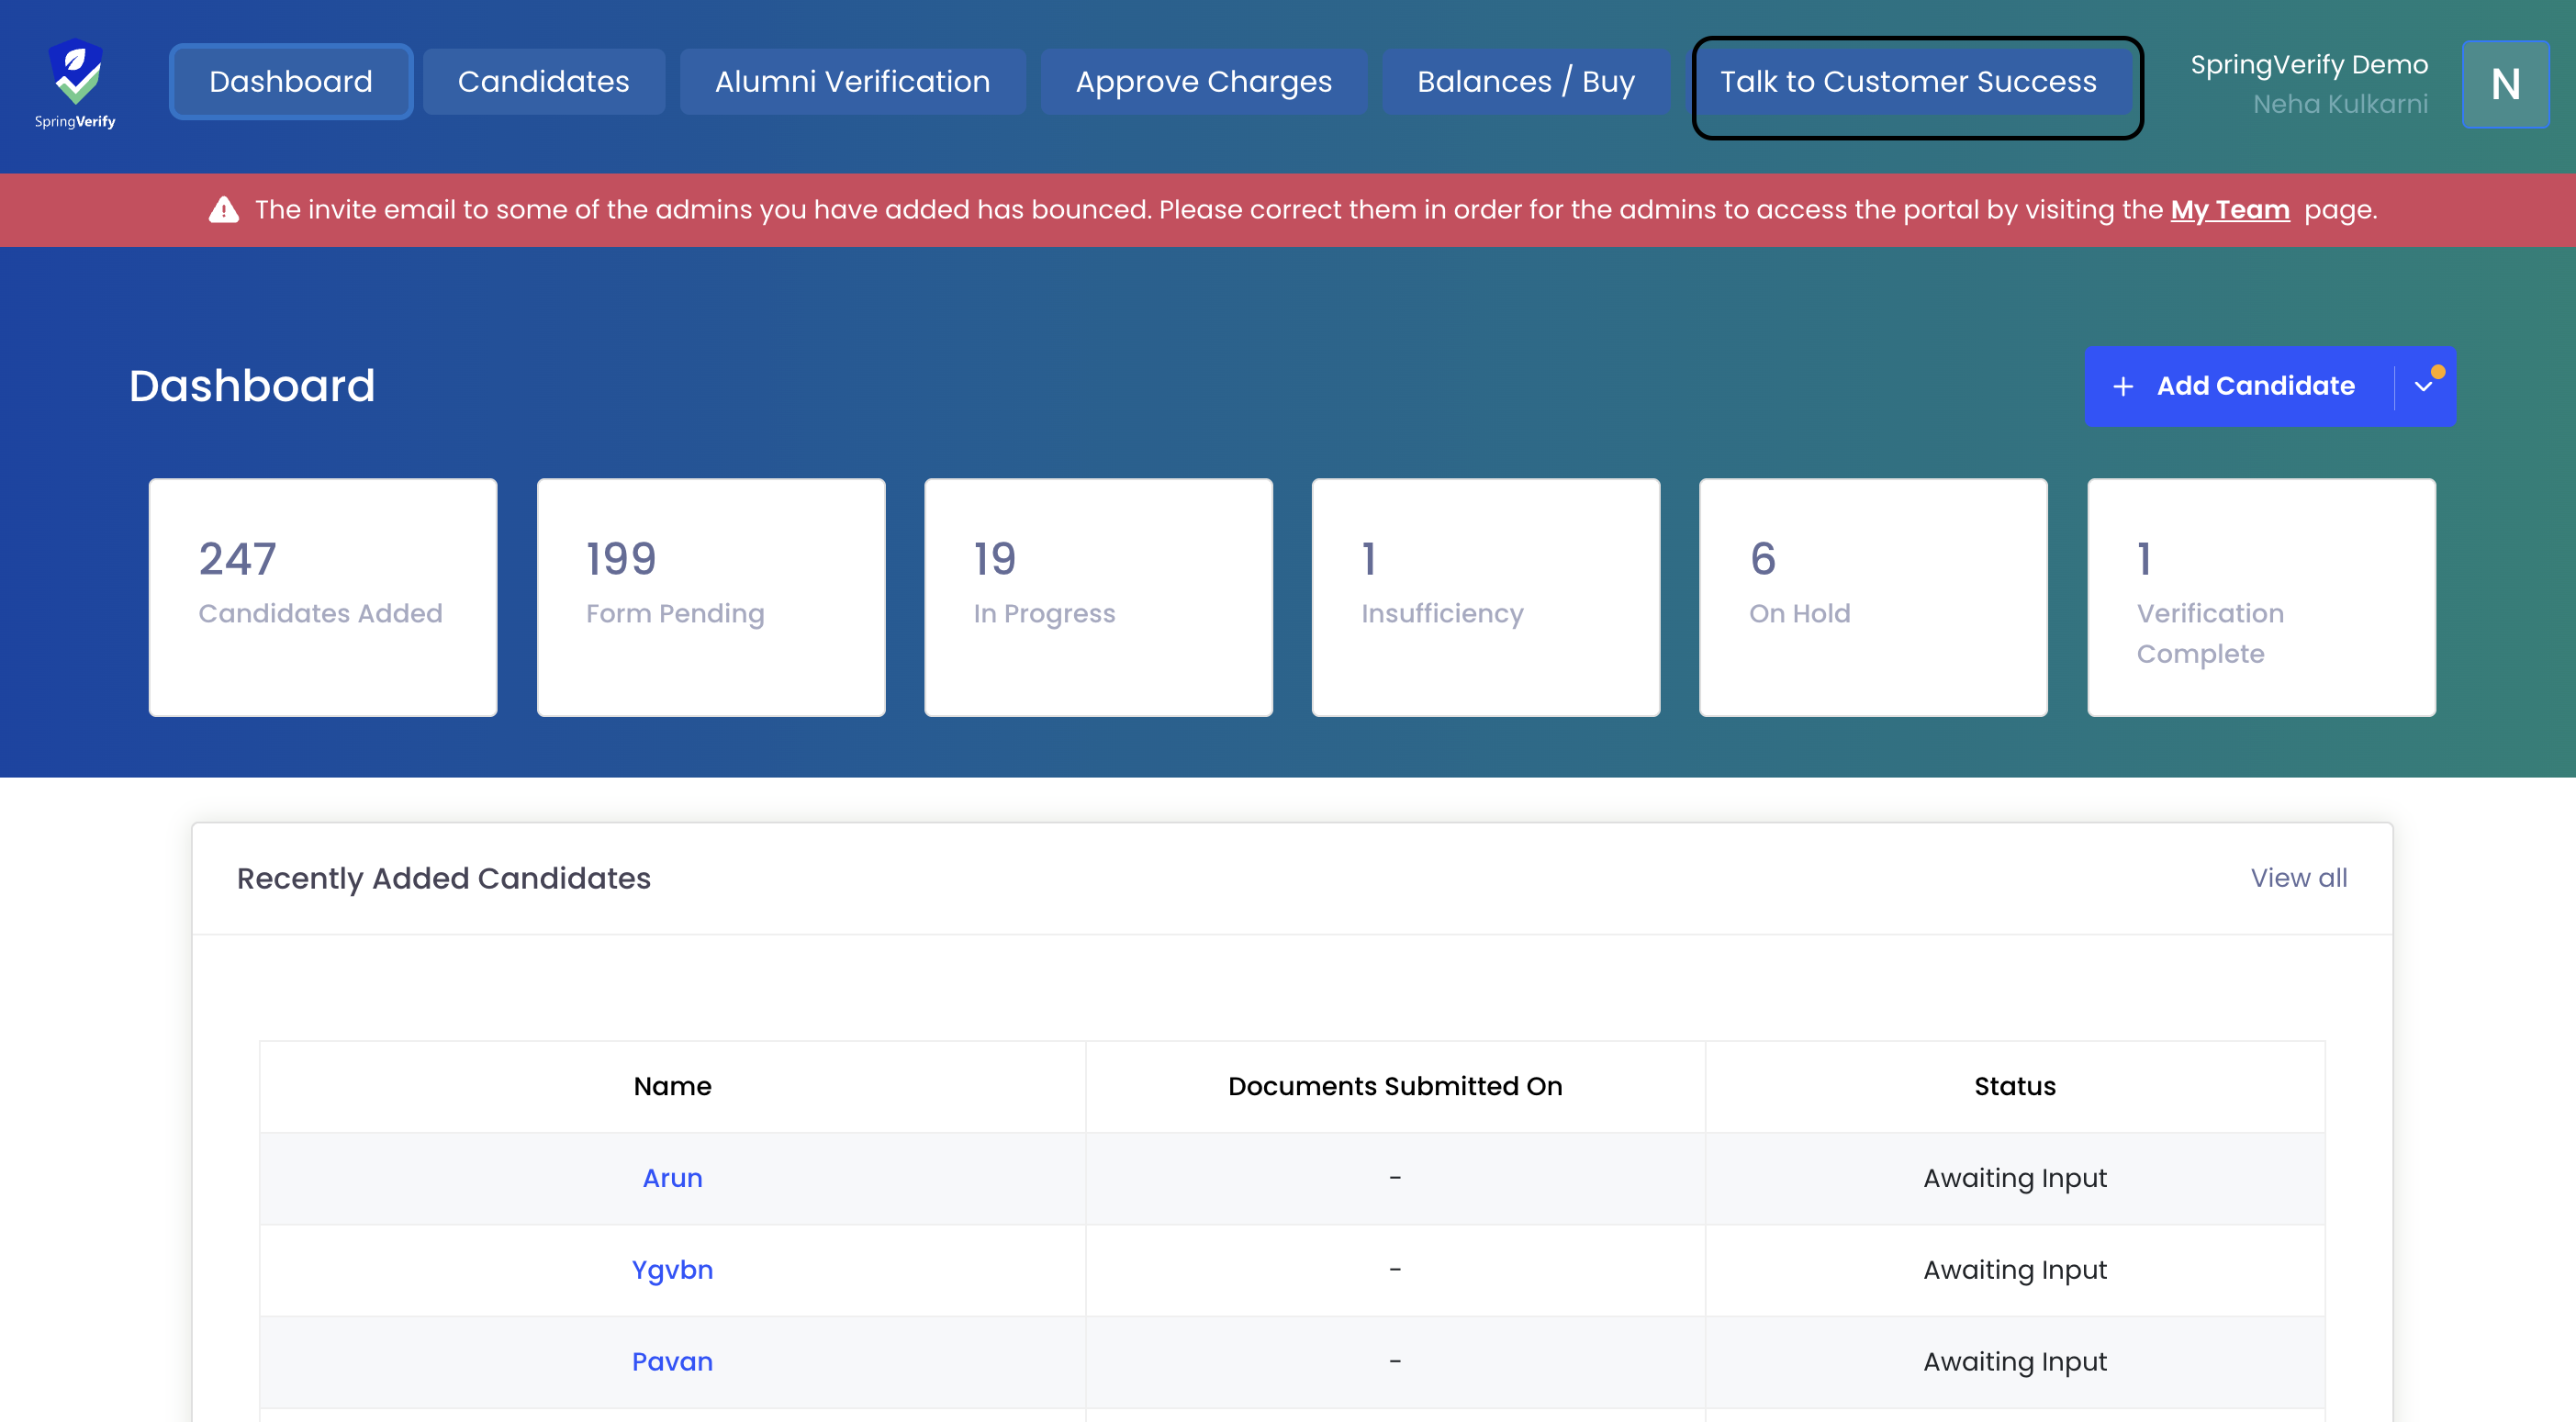The image size is (2576, 1422).
Task: Expand the Add Candidate dropdown arrow
Action: 2423,386
